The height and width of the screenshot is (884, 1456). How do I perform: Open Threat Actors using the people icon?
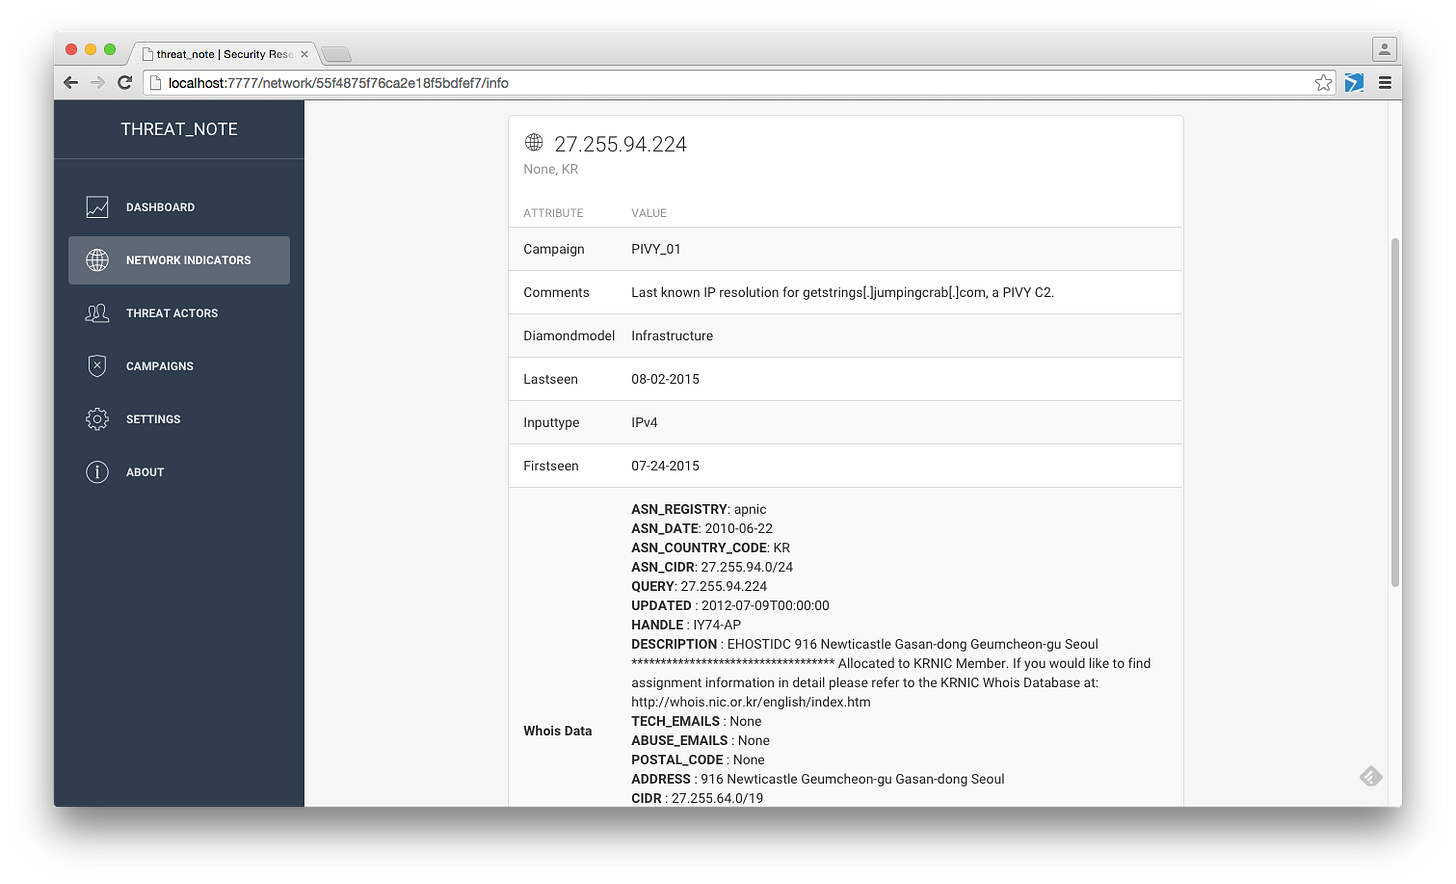coord(97,313)
